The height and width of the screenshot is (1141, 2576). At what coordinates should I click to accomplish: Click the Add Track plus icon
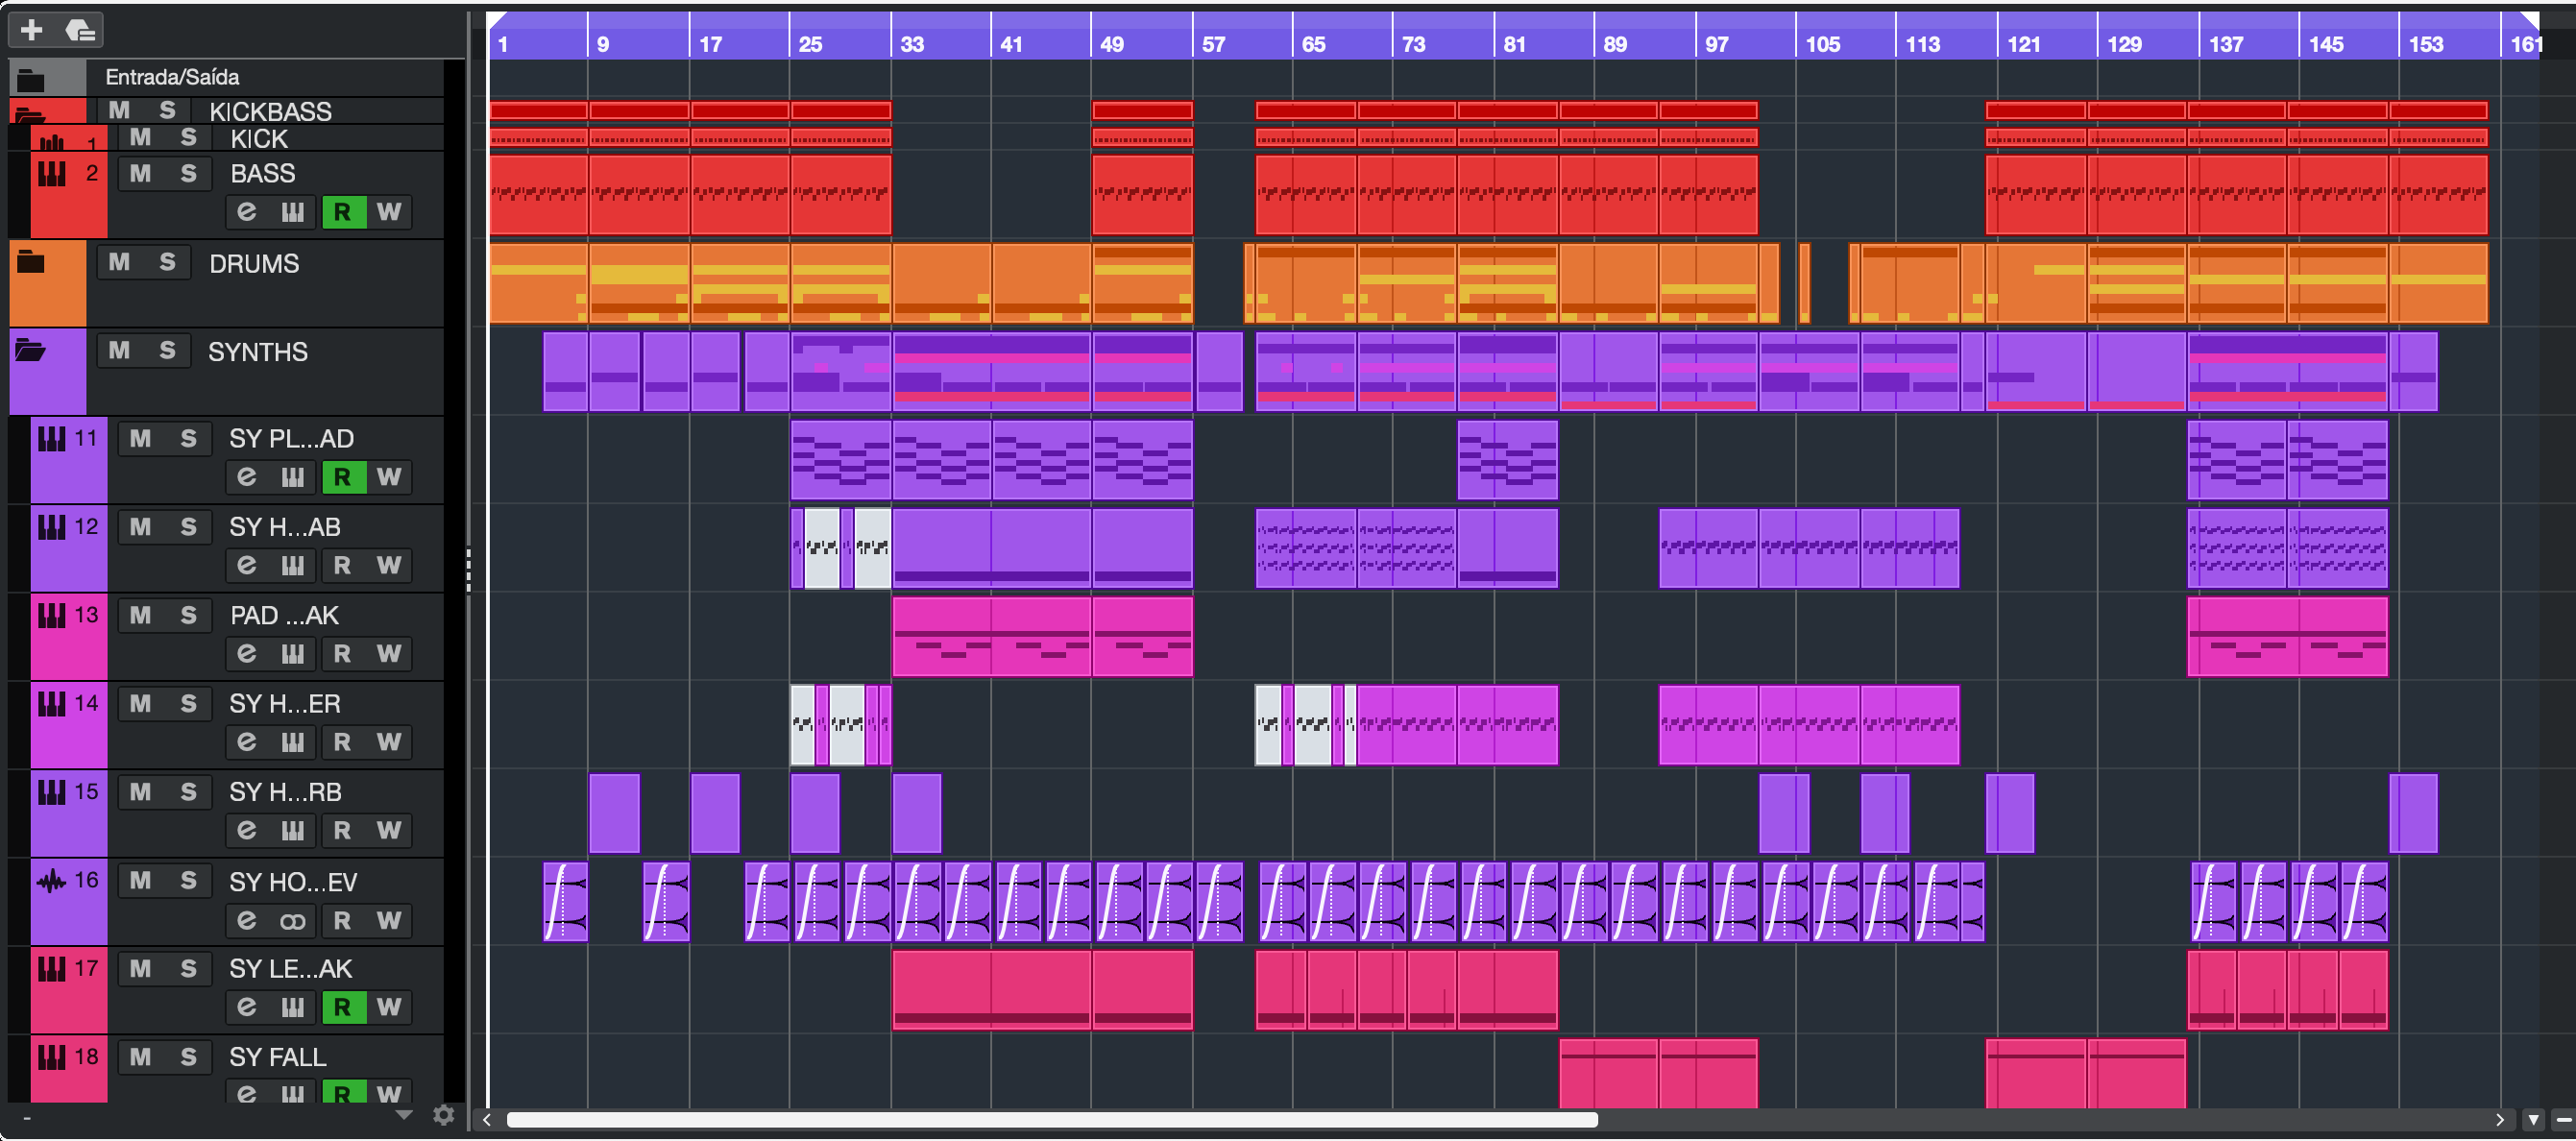point(31,30)
